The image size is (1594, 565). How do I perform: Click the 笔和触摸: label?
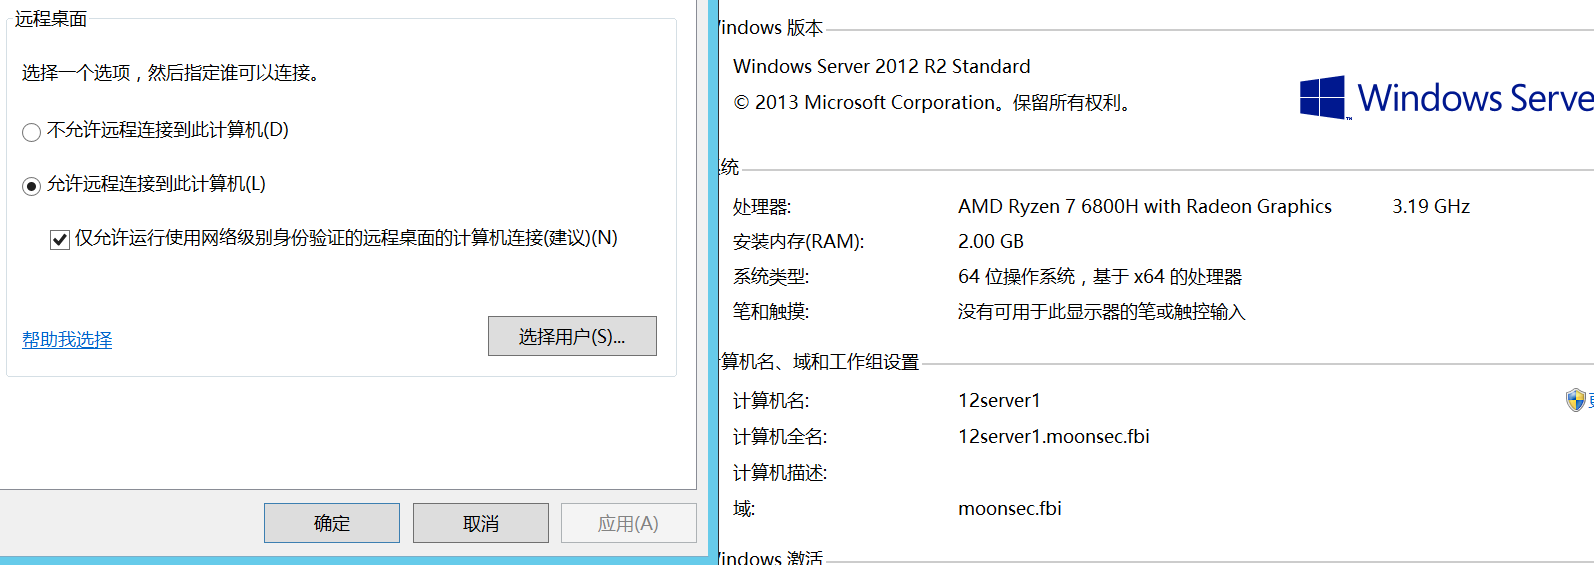coord(771,312)
